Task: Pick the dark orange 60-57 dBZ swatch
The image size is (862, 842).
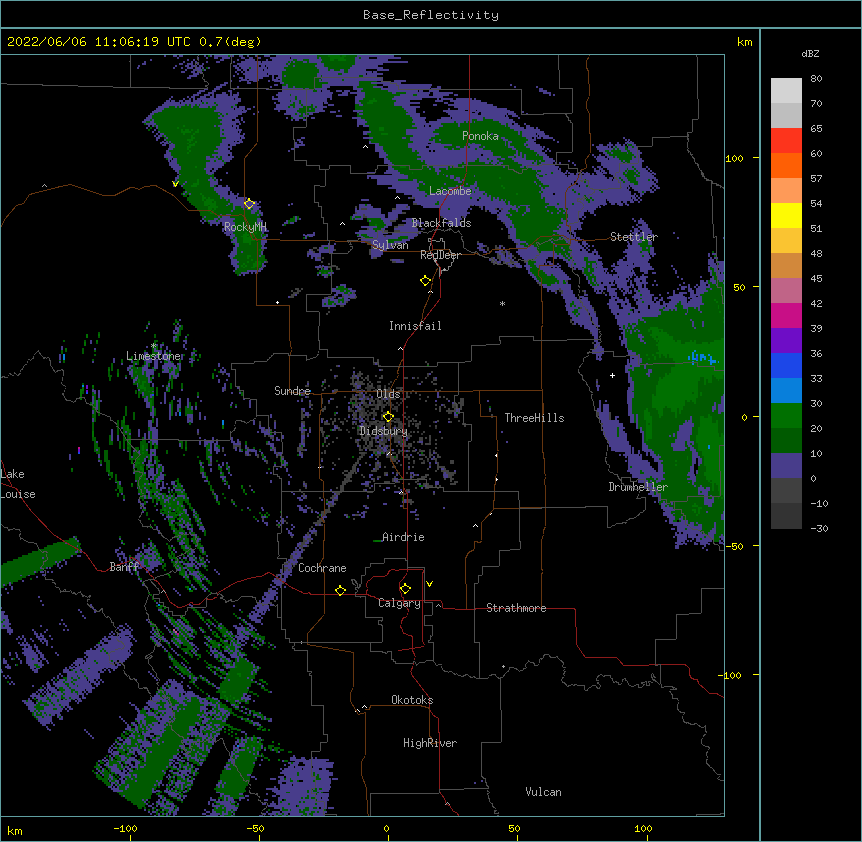Action: [786, 165]
